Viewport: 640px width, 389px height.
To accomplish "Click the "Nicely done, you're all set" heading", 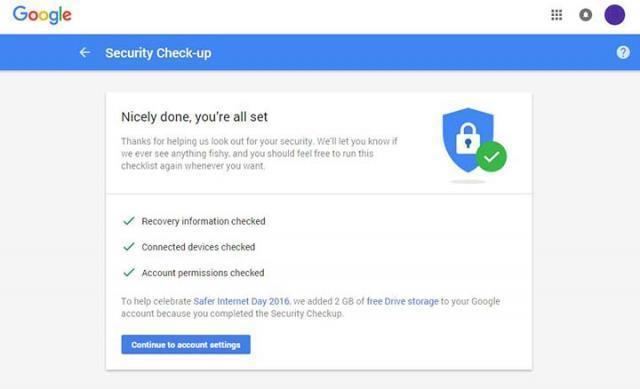I will pos(194,117).
